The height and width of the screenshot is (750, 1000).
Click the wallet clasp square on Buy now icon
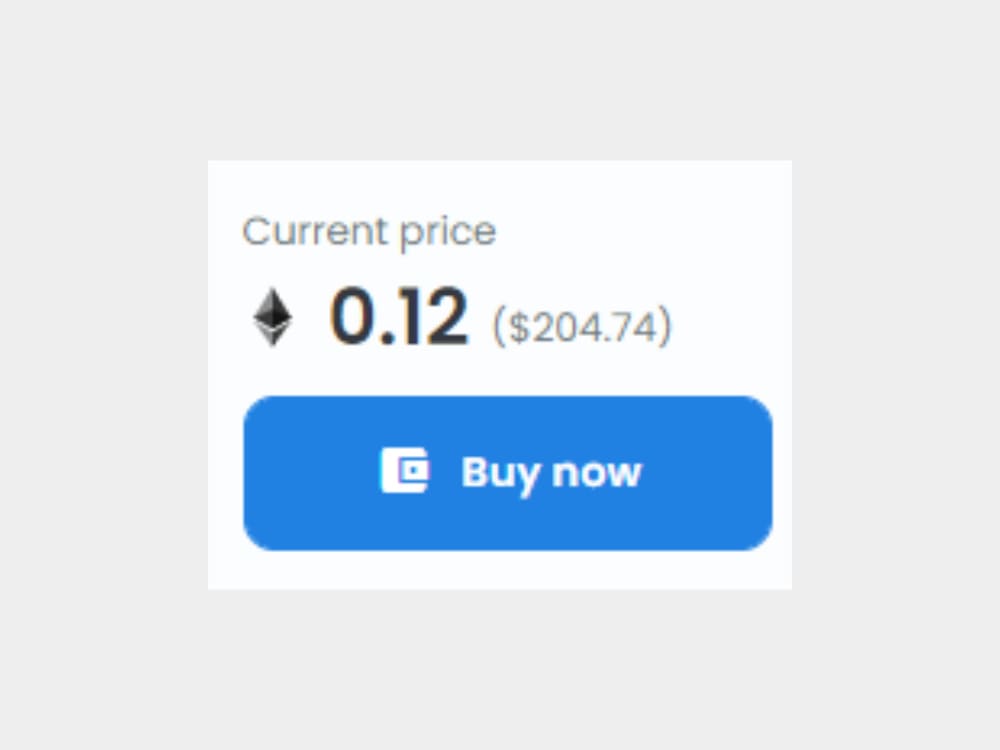[415, 471]
